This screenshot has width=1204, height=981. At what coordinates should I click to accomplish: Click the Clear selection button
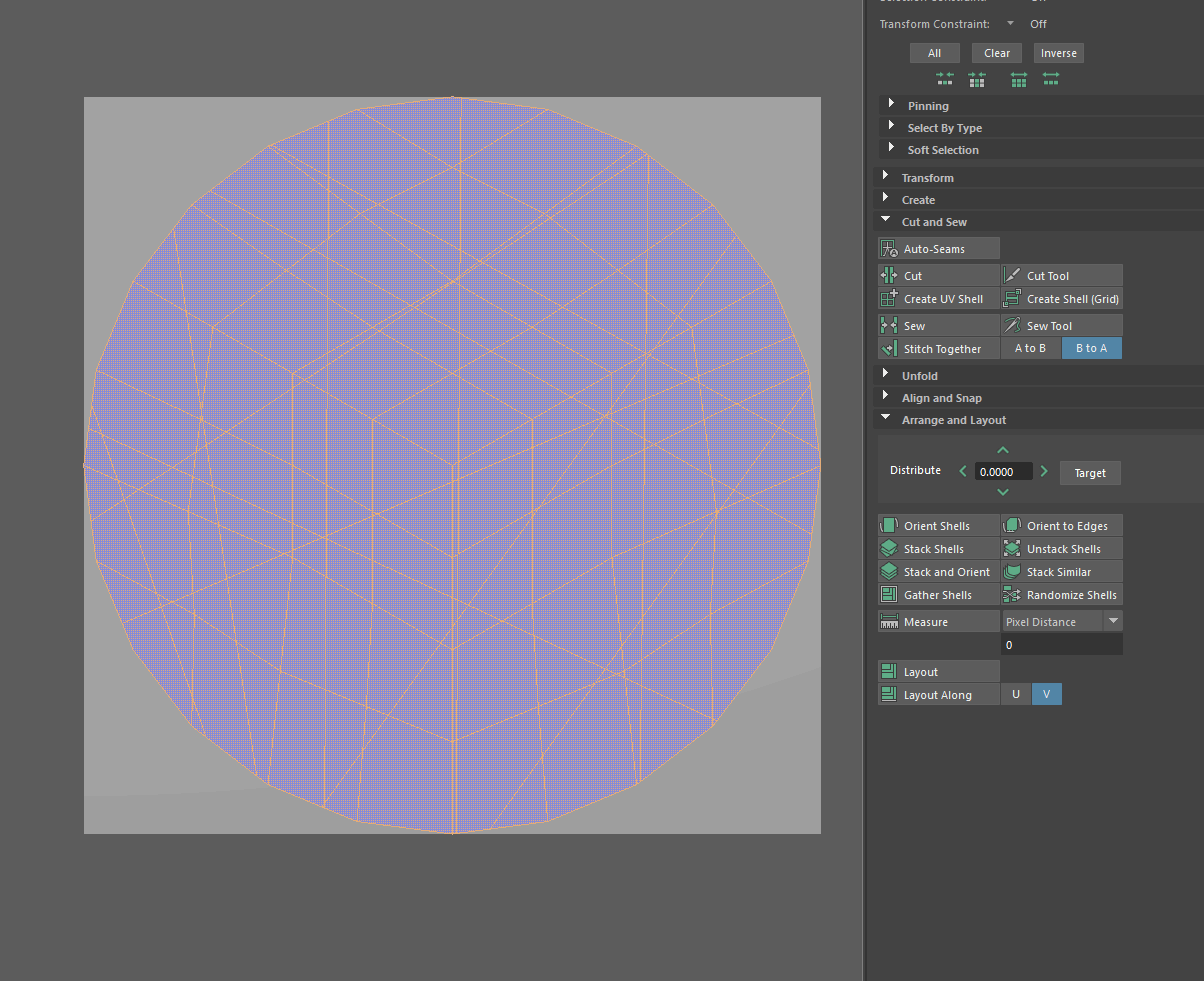pyautogui.click(x=997, y=53)
